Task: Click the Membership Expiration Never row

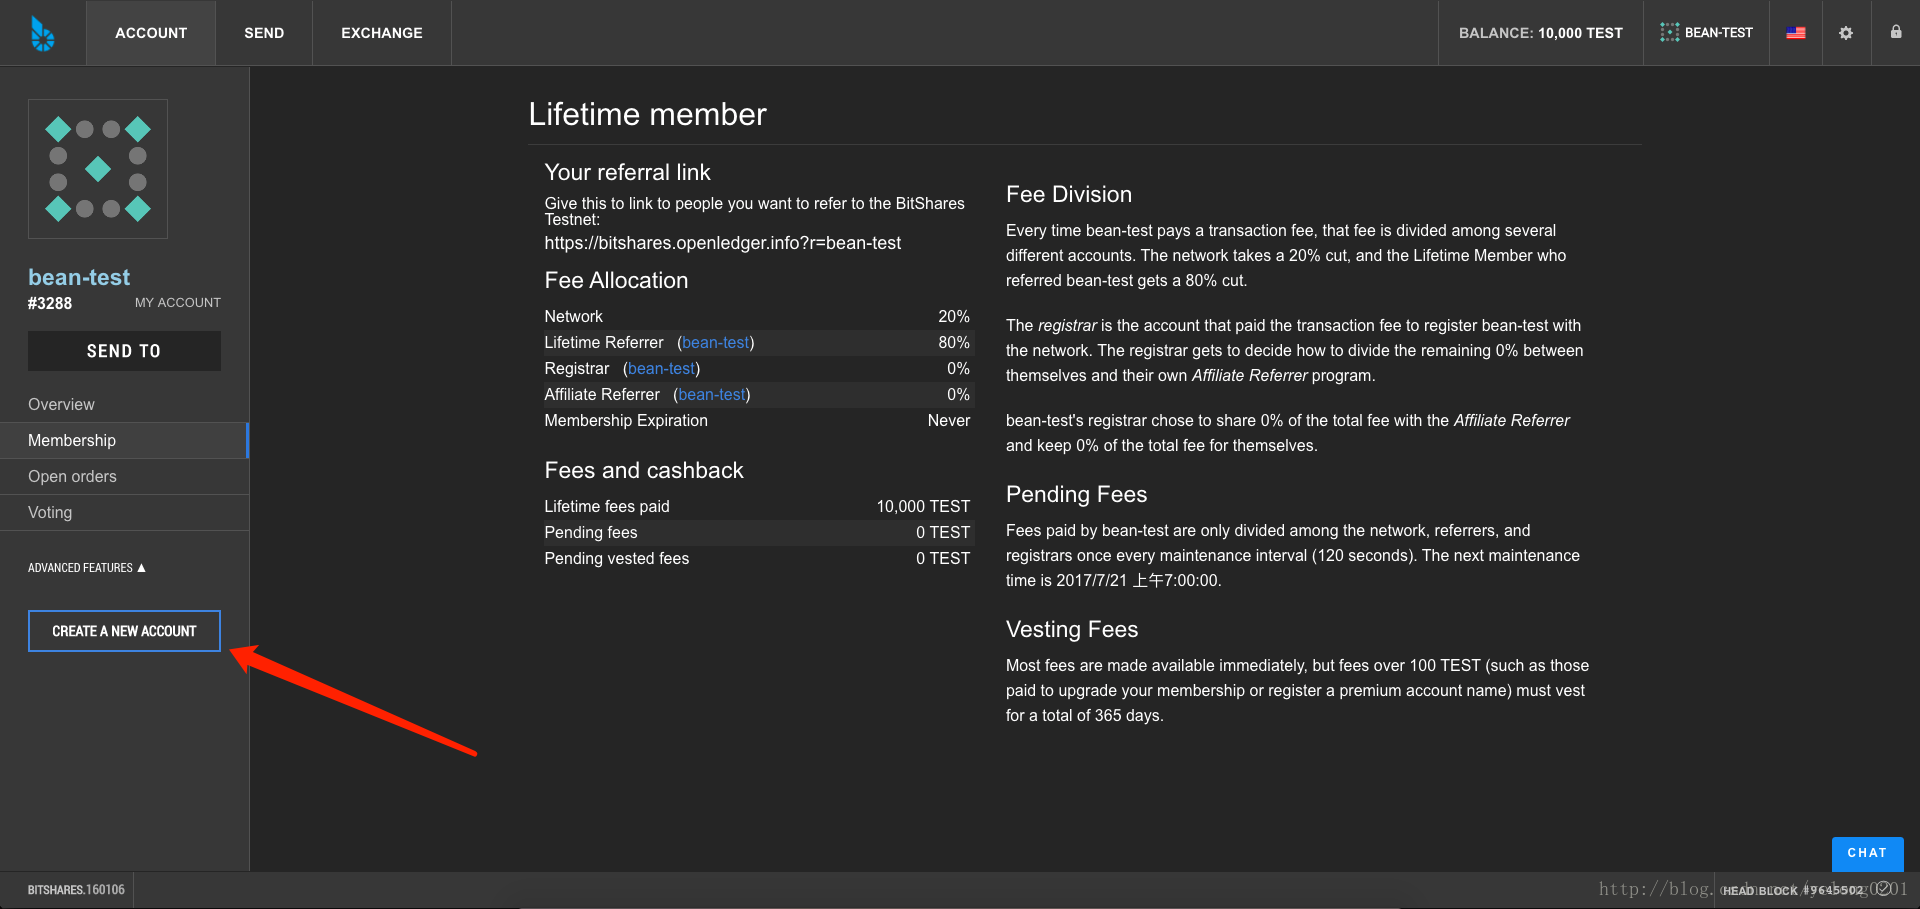Action: (757, 420)
